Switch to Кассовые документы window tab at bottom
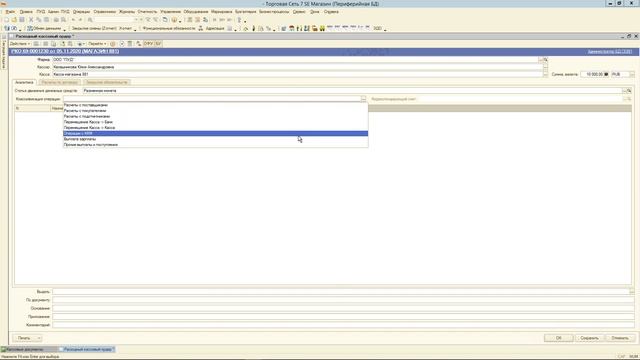Screen dimensions: 640x360 pos(28,349)
